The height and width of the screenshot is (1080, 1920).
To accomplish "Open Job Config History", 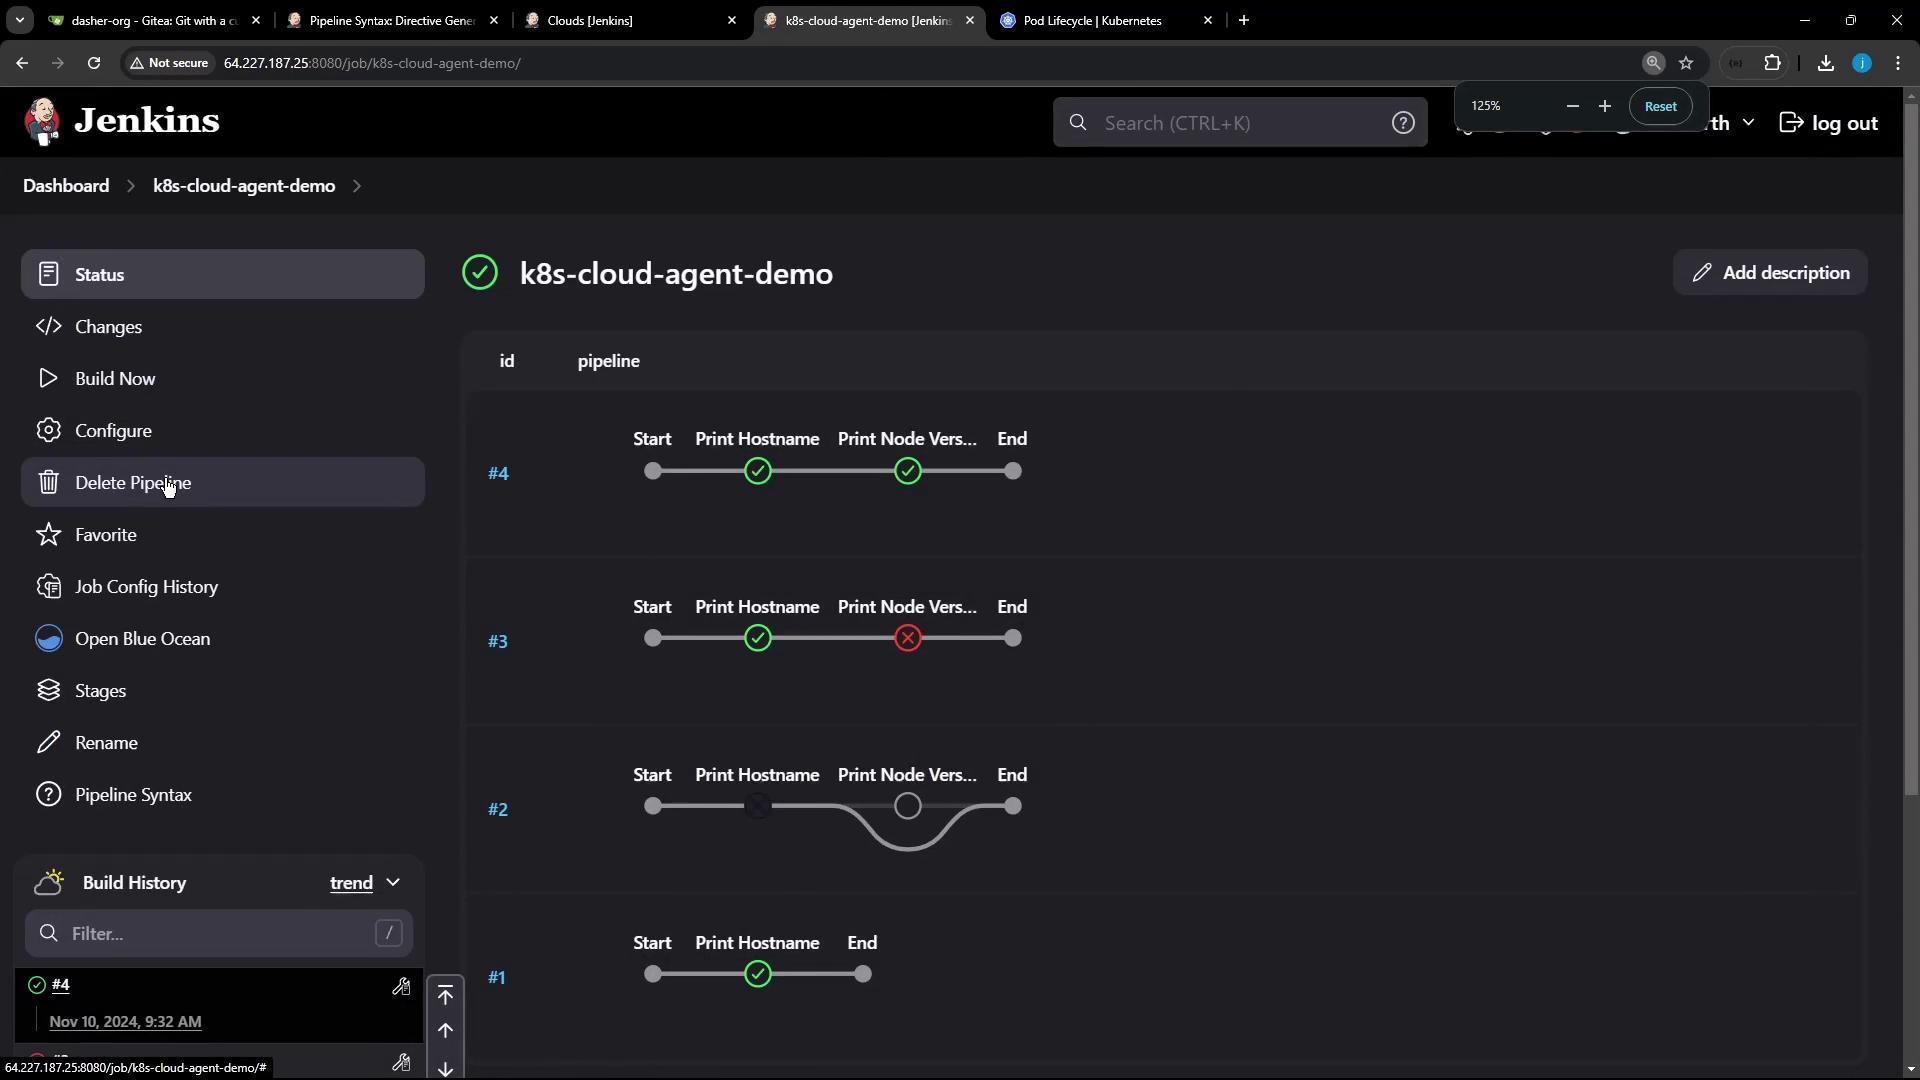I will tap(146, 587).
